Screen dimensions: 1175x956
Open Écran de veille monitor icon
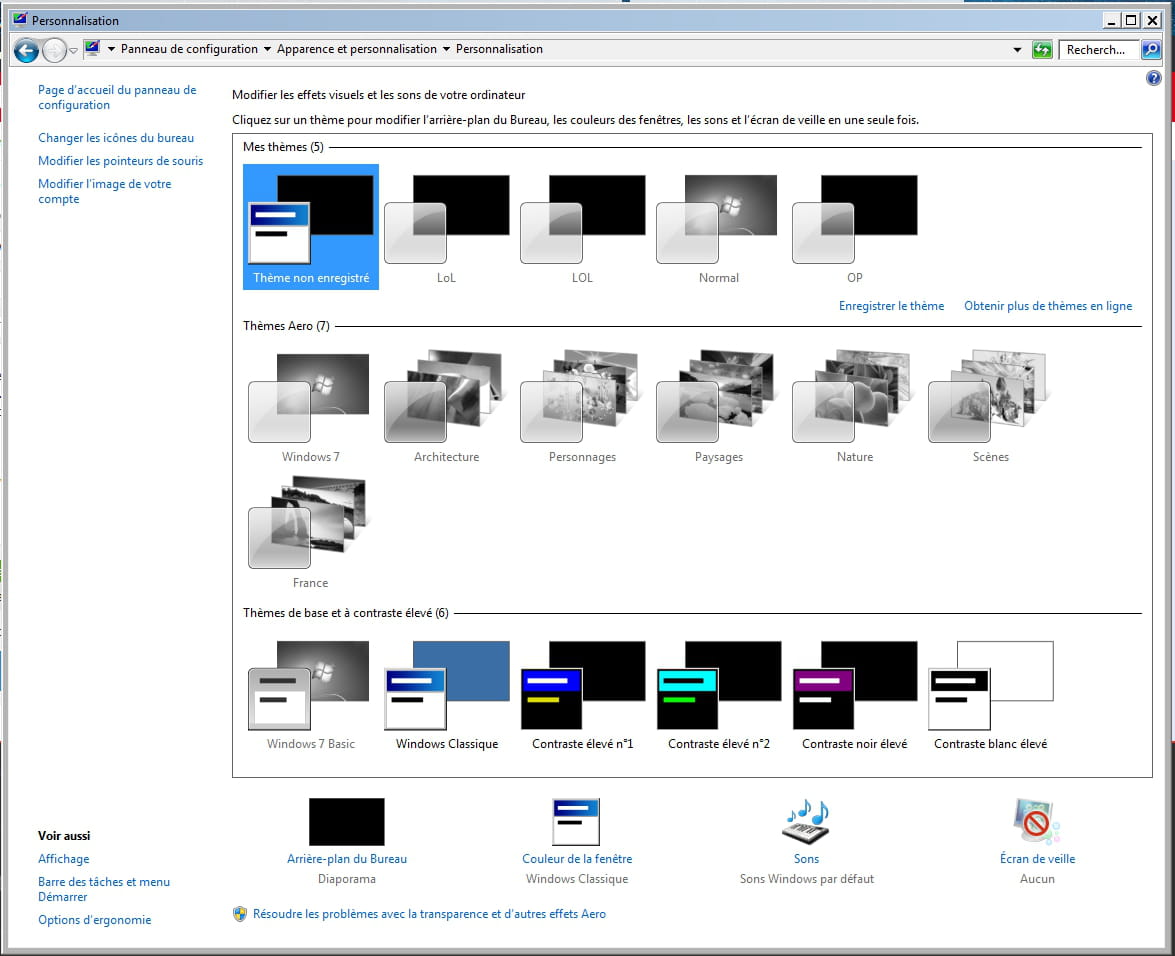tap(1037, 822)
